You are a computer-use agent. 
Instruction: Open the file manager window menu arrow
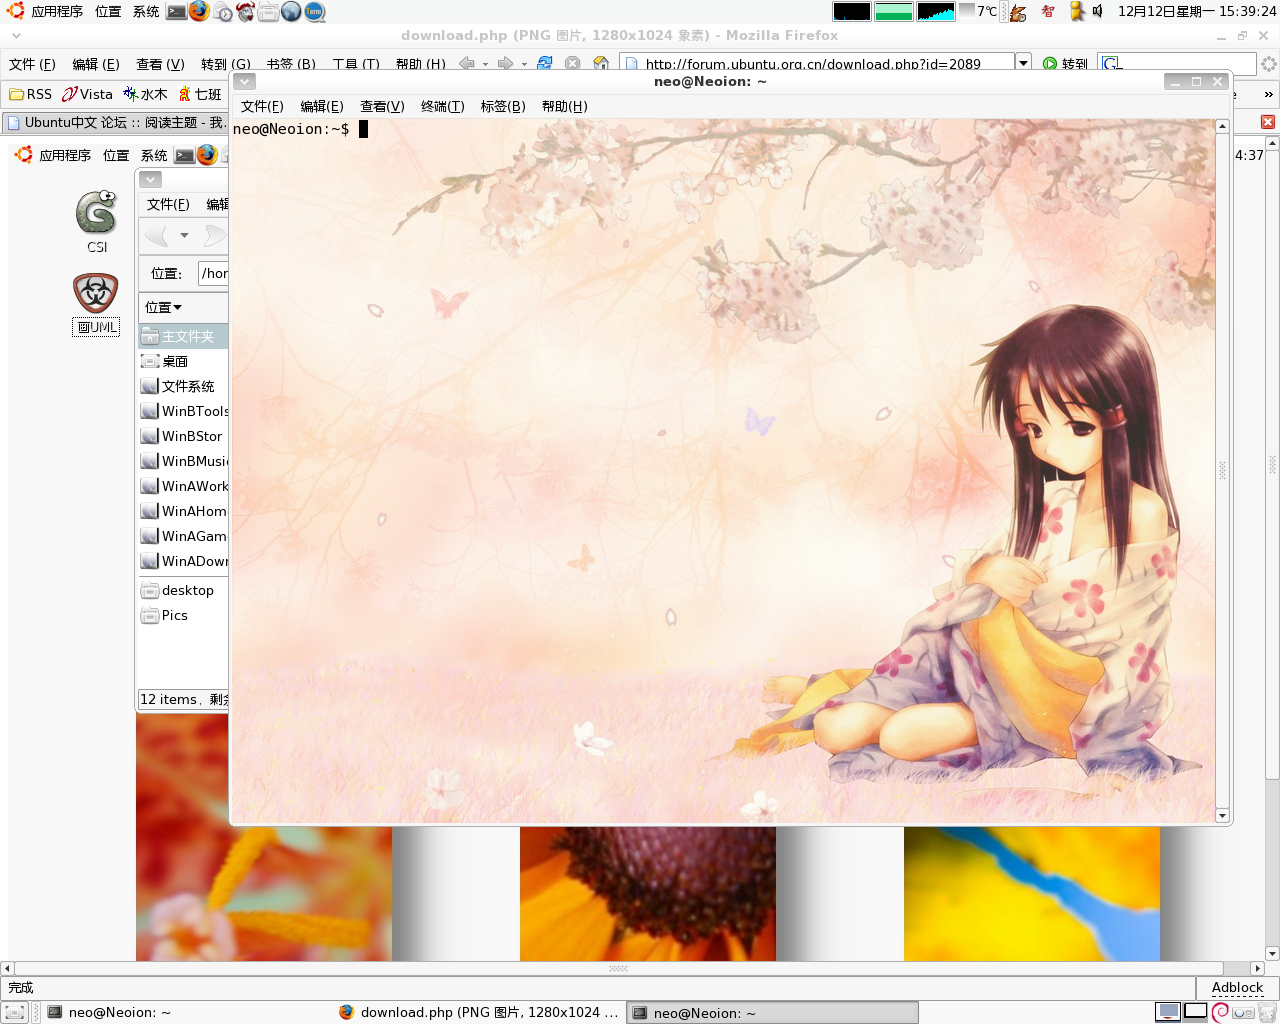pyautogui.click(x=151, y=180)
